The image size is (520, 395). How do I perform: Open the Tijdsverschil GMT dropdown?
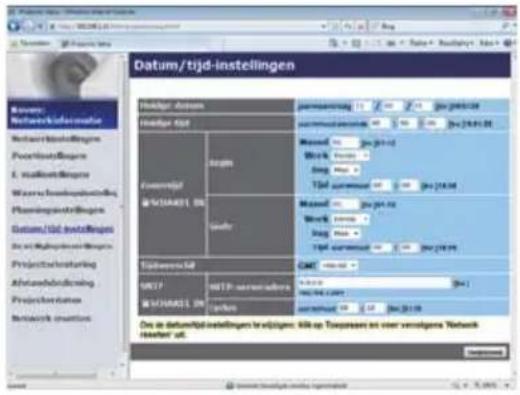point(338,265)
